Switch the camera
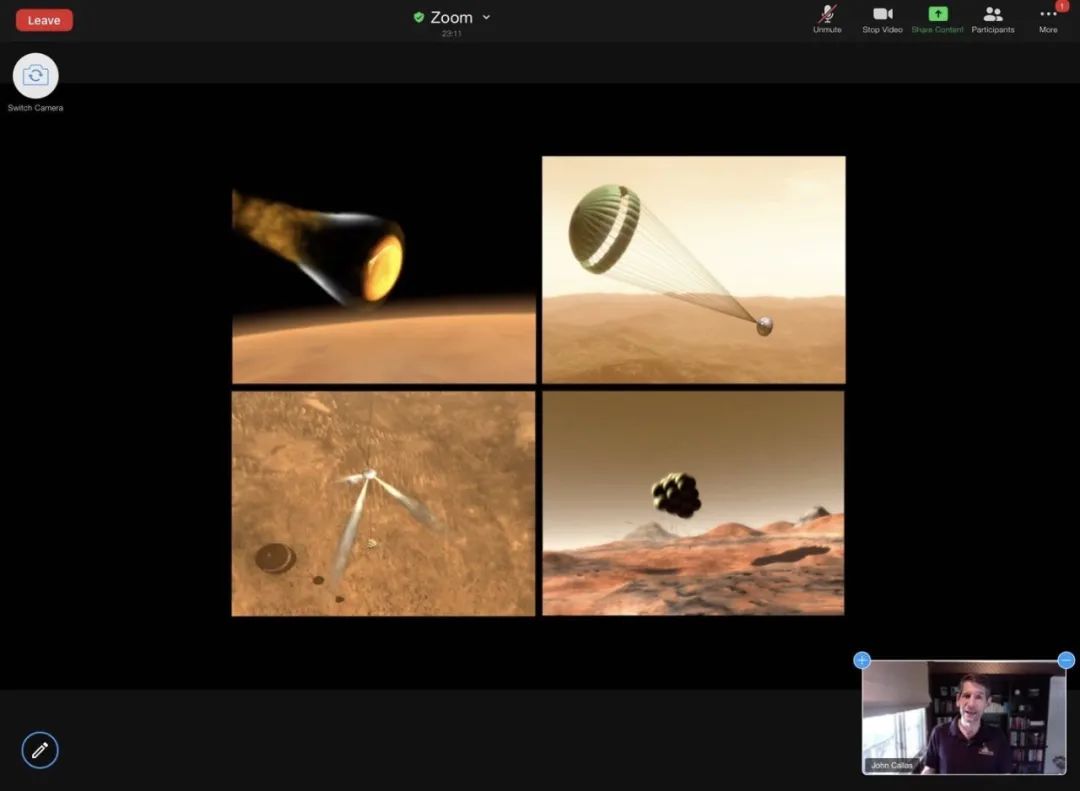This screenshot has width=1080, height=791. [36, 76]
